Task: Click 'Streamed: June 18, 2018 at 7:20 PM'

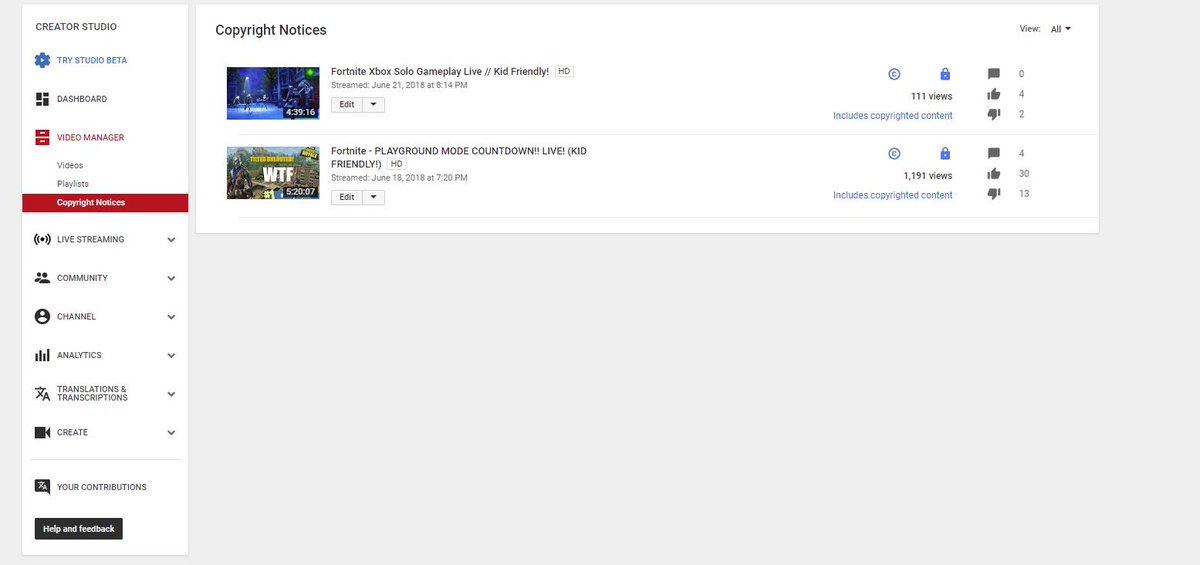Action: tap(399, 178)
